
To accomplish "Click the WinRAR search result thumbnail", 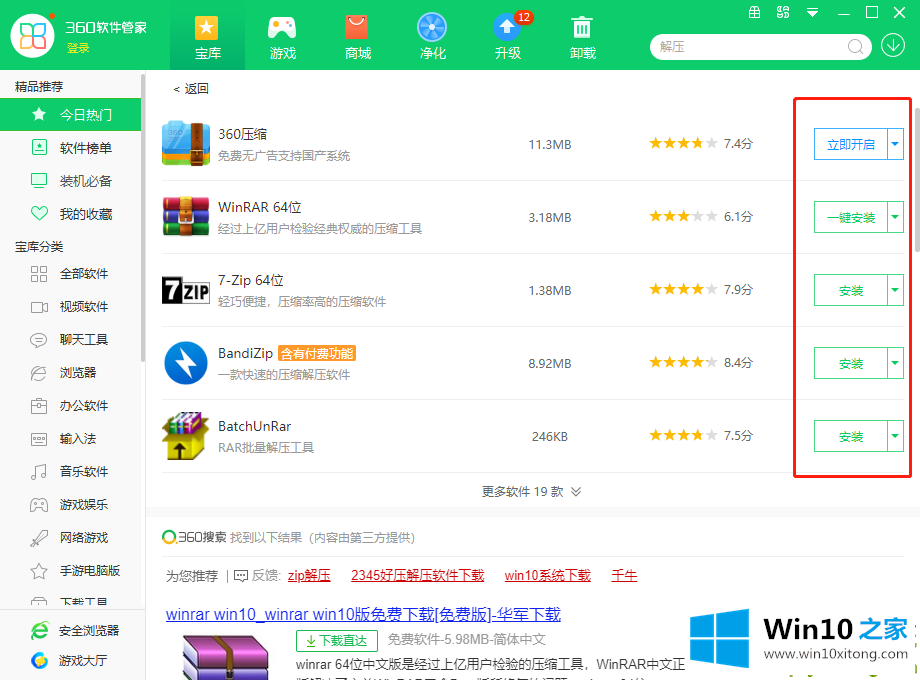I will 225,657.
